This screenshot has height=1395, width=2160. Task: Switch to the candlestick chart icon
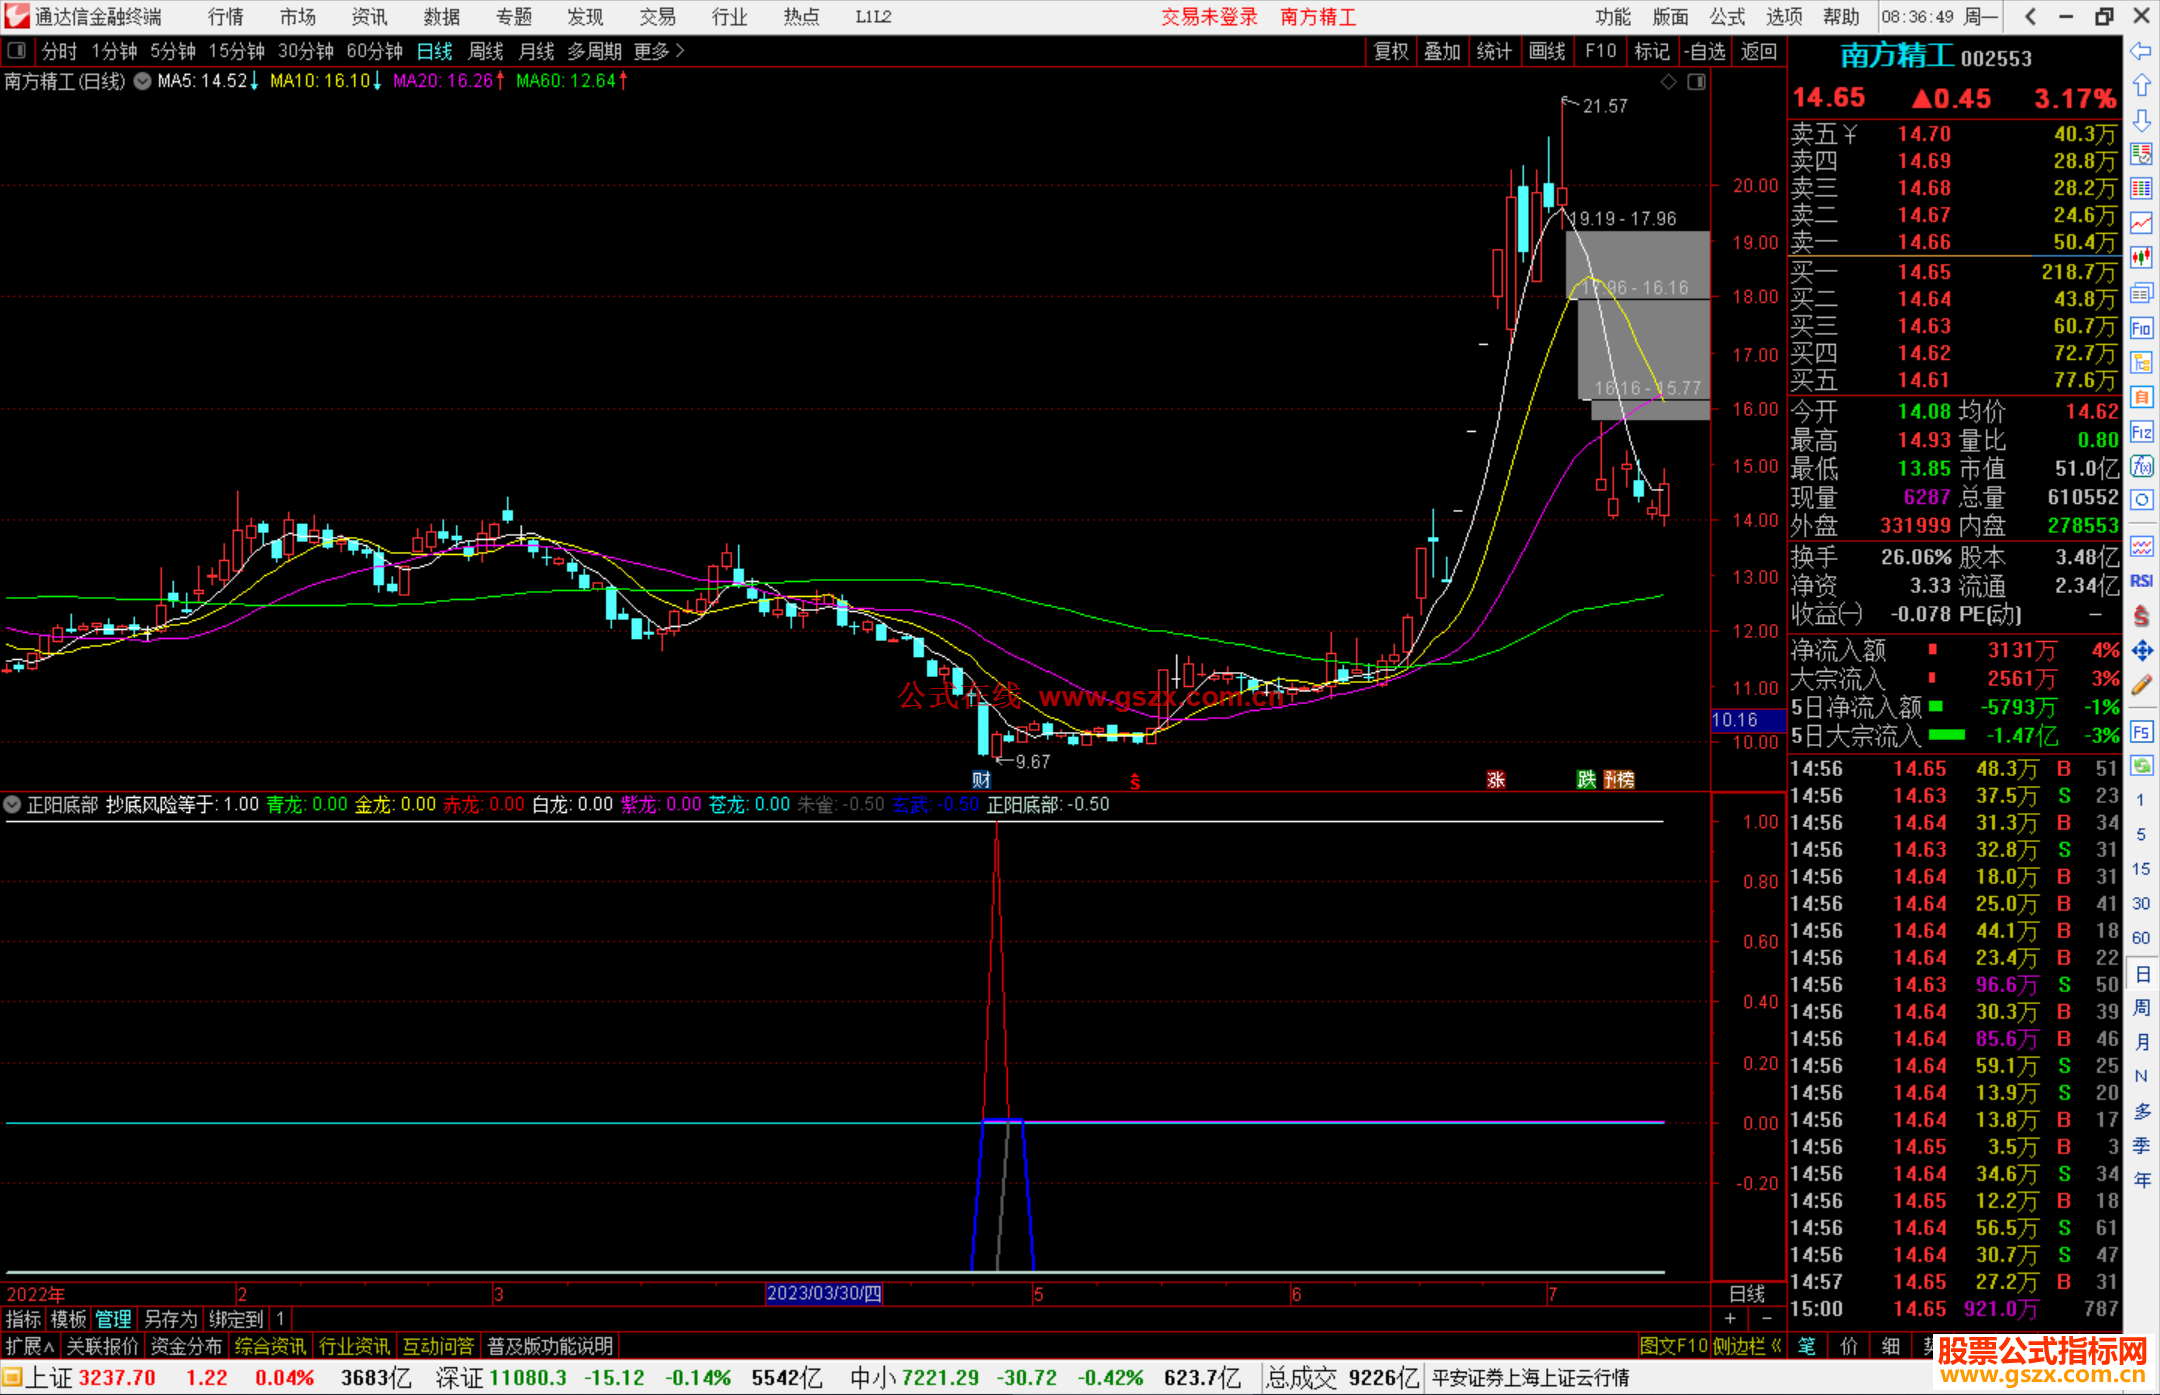(x=2141, y=258)
